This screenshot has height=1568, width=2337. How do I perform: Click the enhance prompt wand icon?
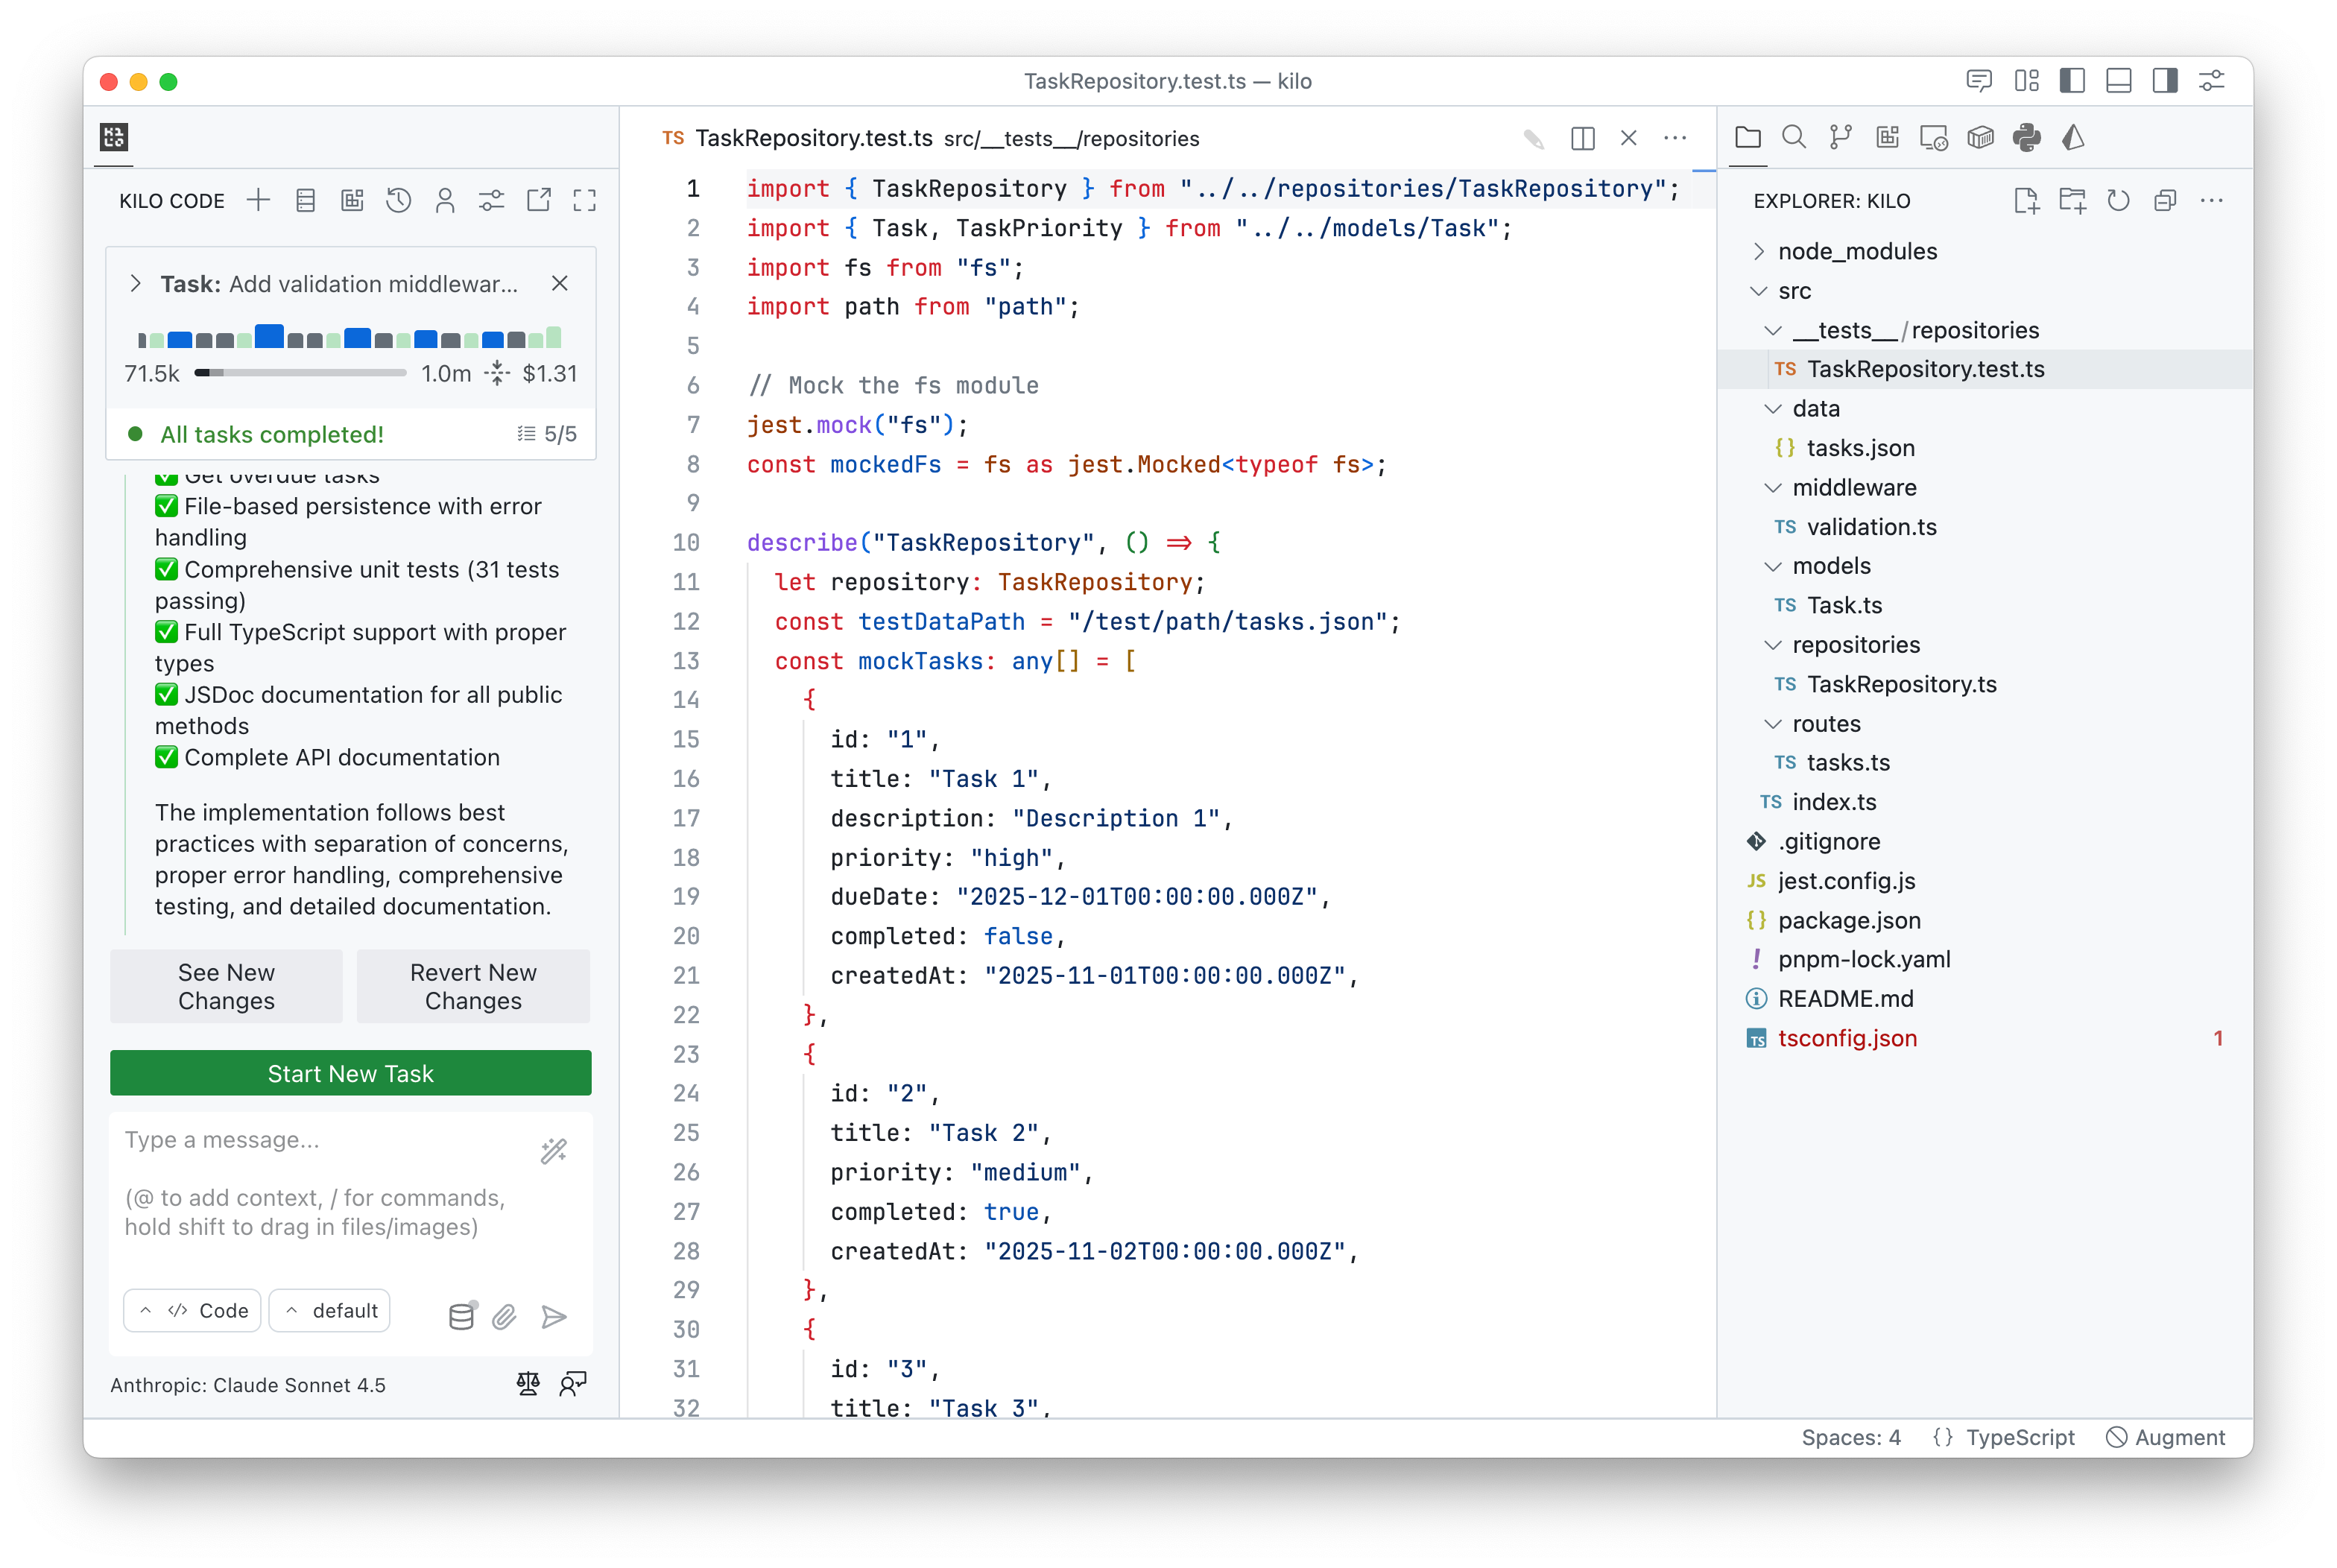[554, 1151]
